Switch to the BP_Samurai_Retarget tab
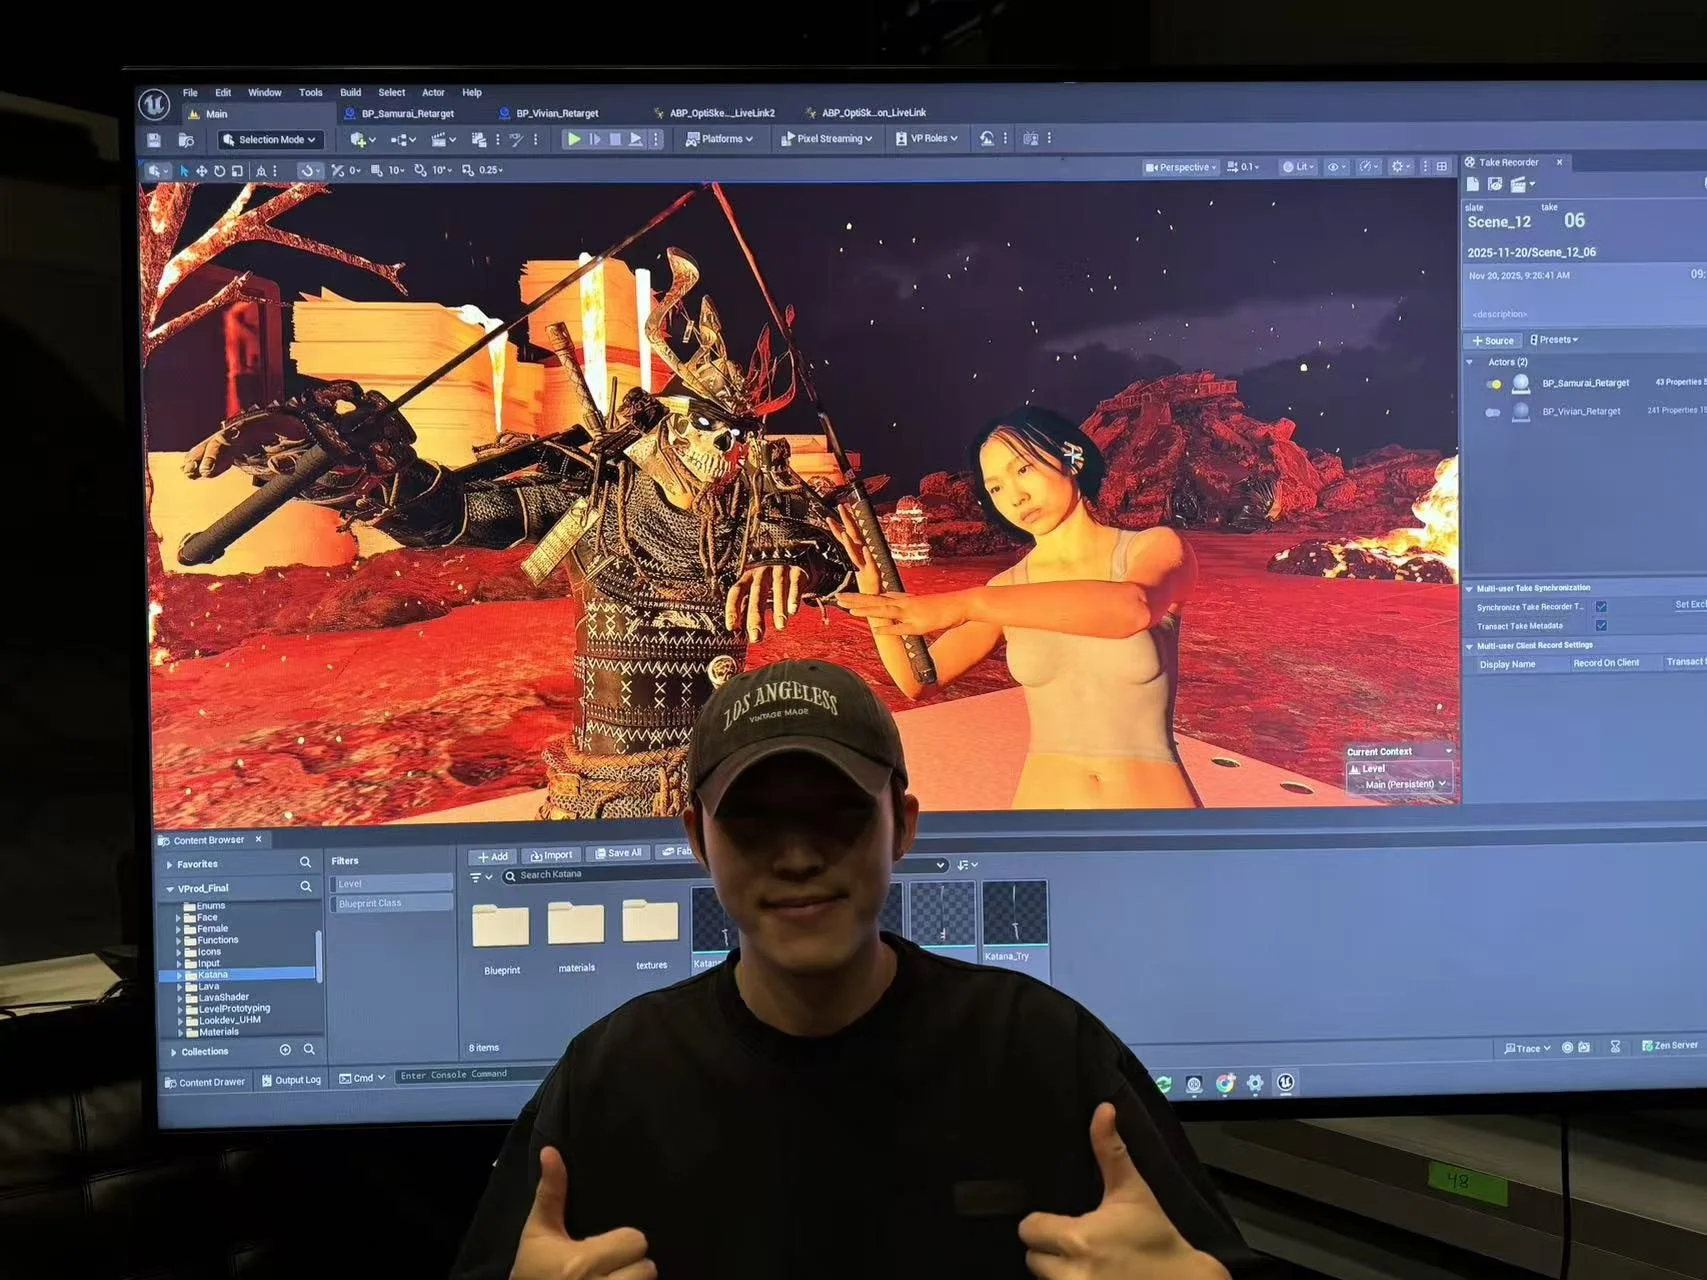1707x1280 pixels. click(400, 114)
